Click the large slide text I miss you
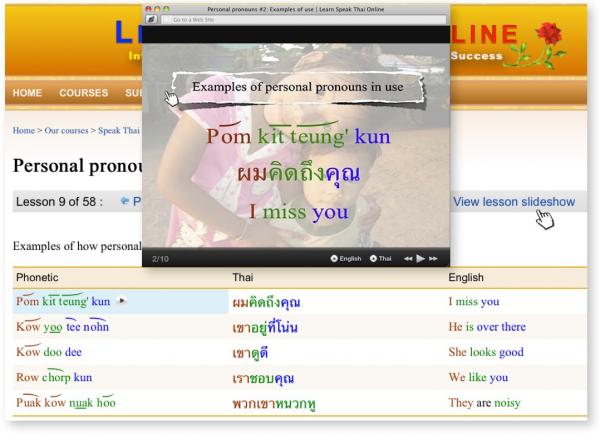 pyautogui.click(x=299, y=212)
